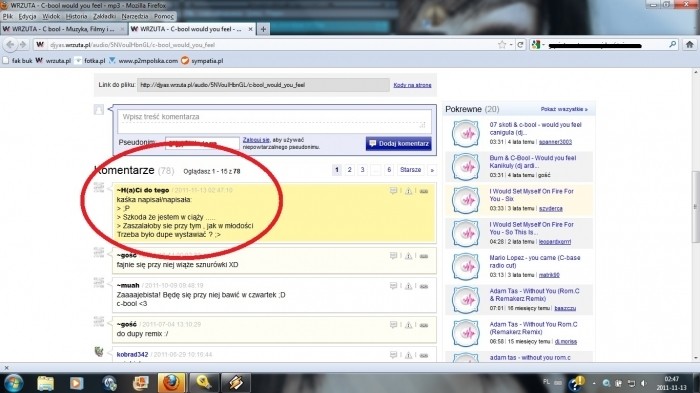Viewport: 700px width, 393px height.
Task: Open the Historia menu
Action: [76, 16]
